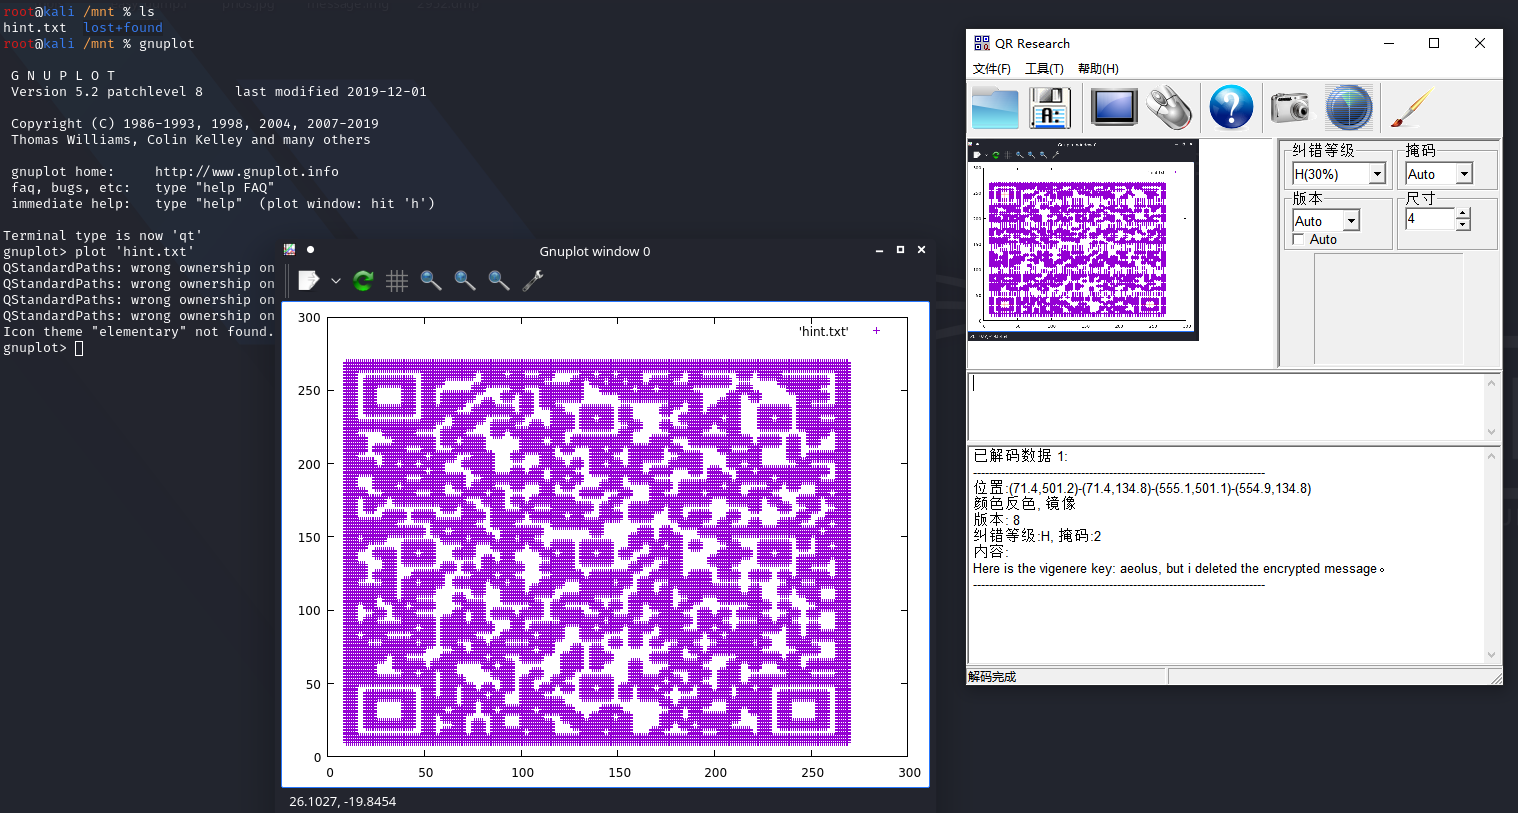The image size is (1518, 813).
Task: Tick the Auto checkbox under 版本
Action: [x=1298, y=239]
